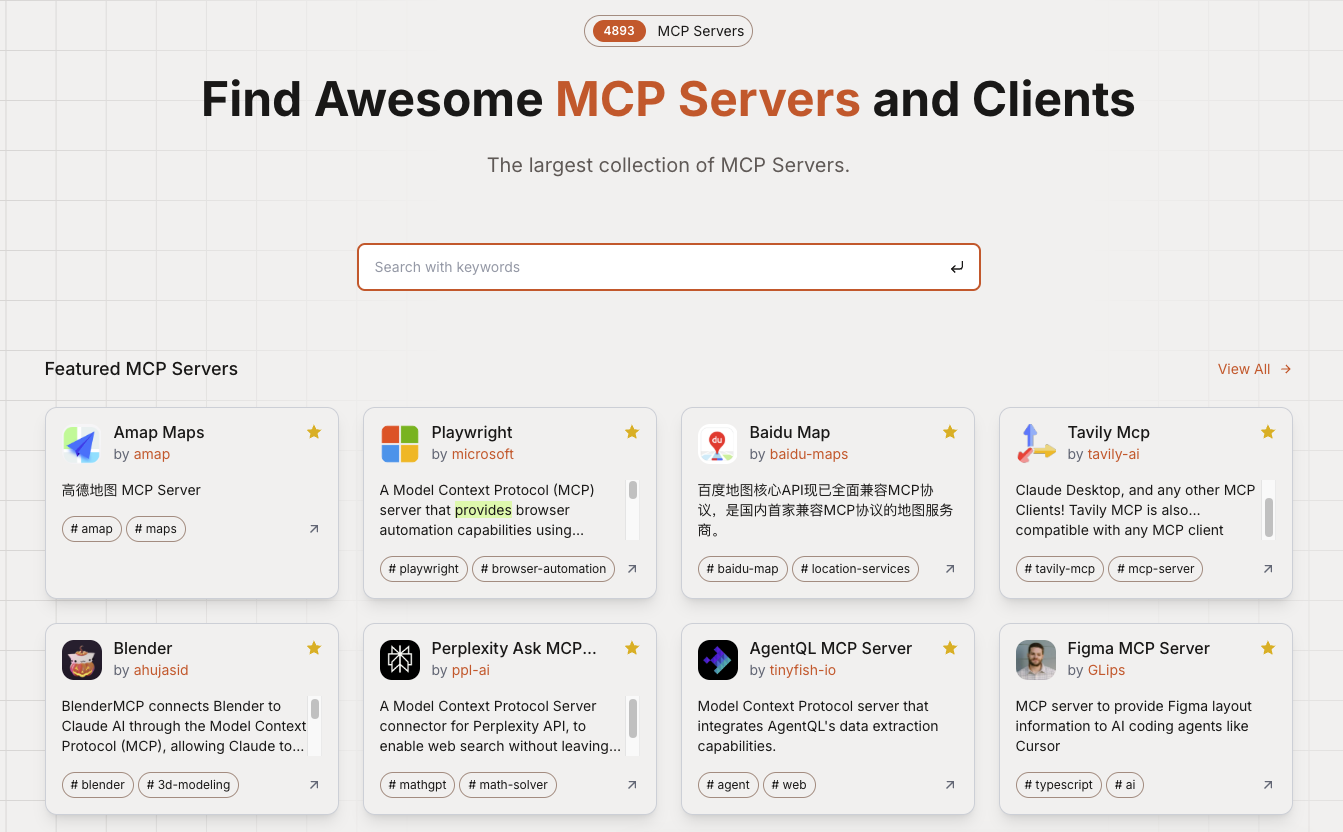Click the Figma MCP Server avatar photo
1343x832 pixels.
pos(1035,660)
